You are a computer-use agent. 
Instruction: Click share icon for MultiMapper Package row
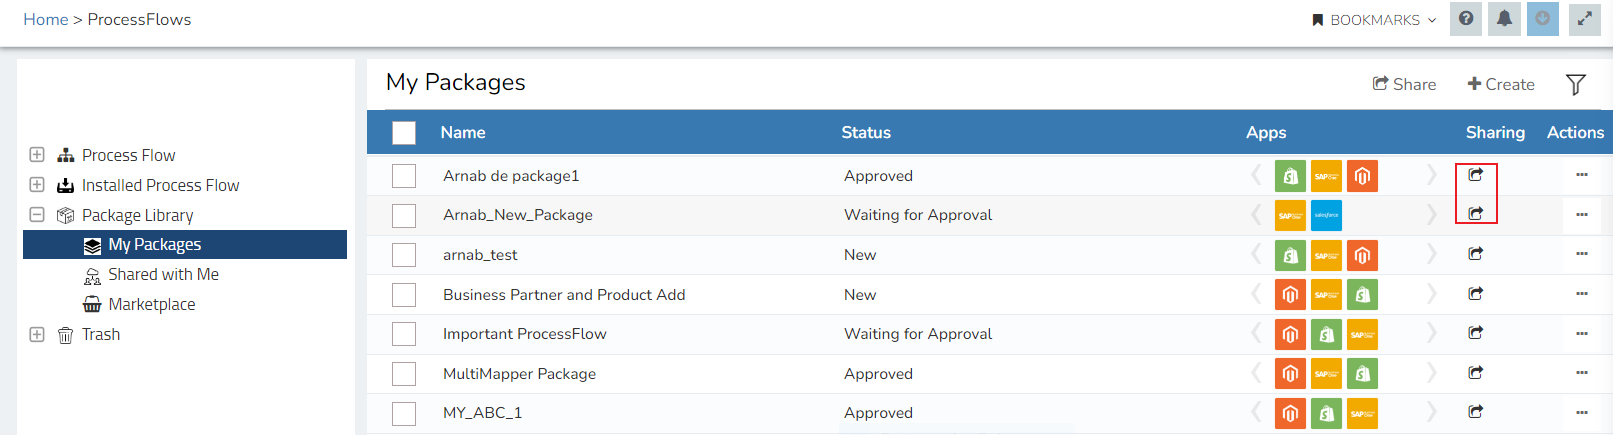1475,373
